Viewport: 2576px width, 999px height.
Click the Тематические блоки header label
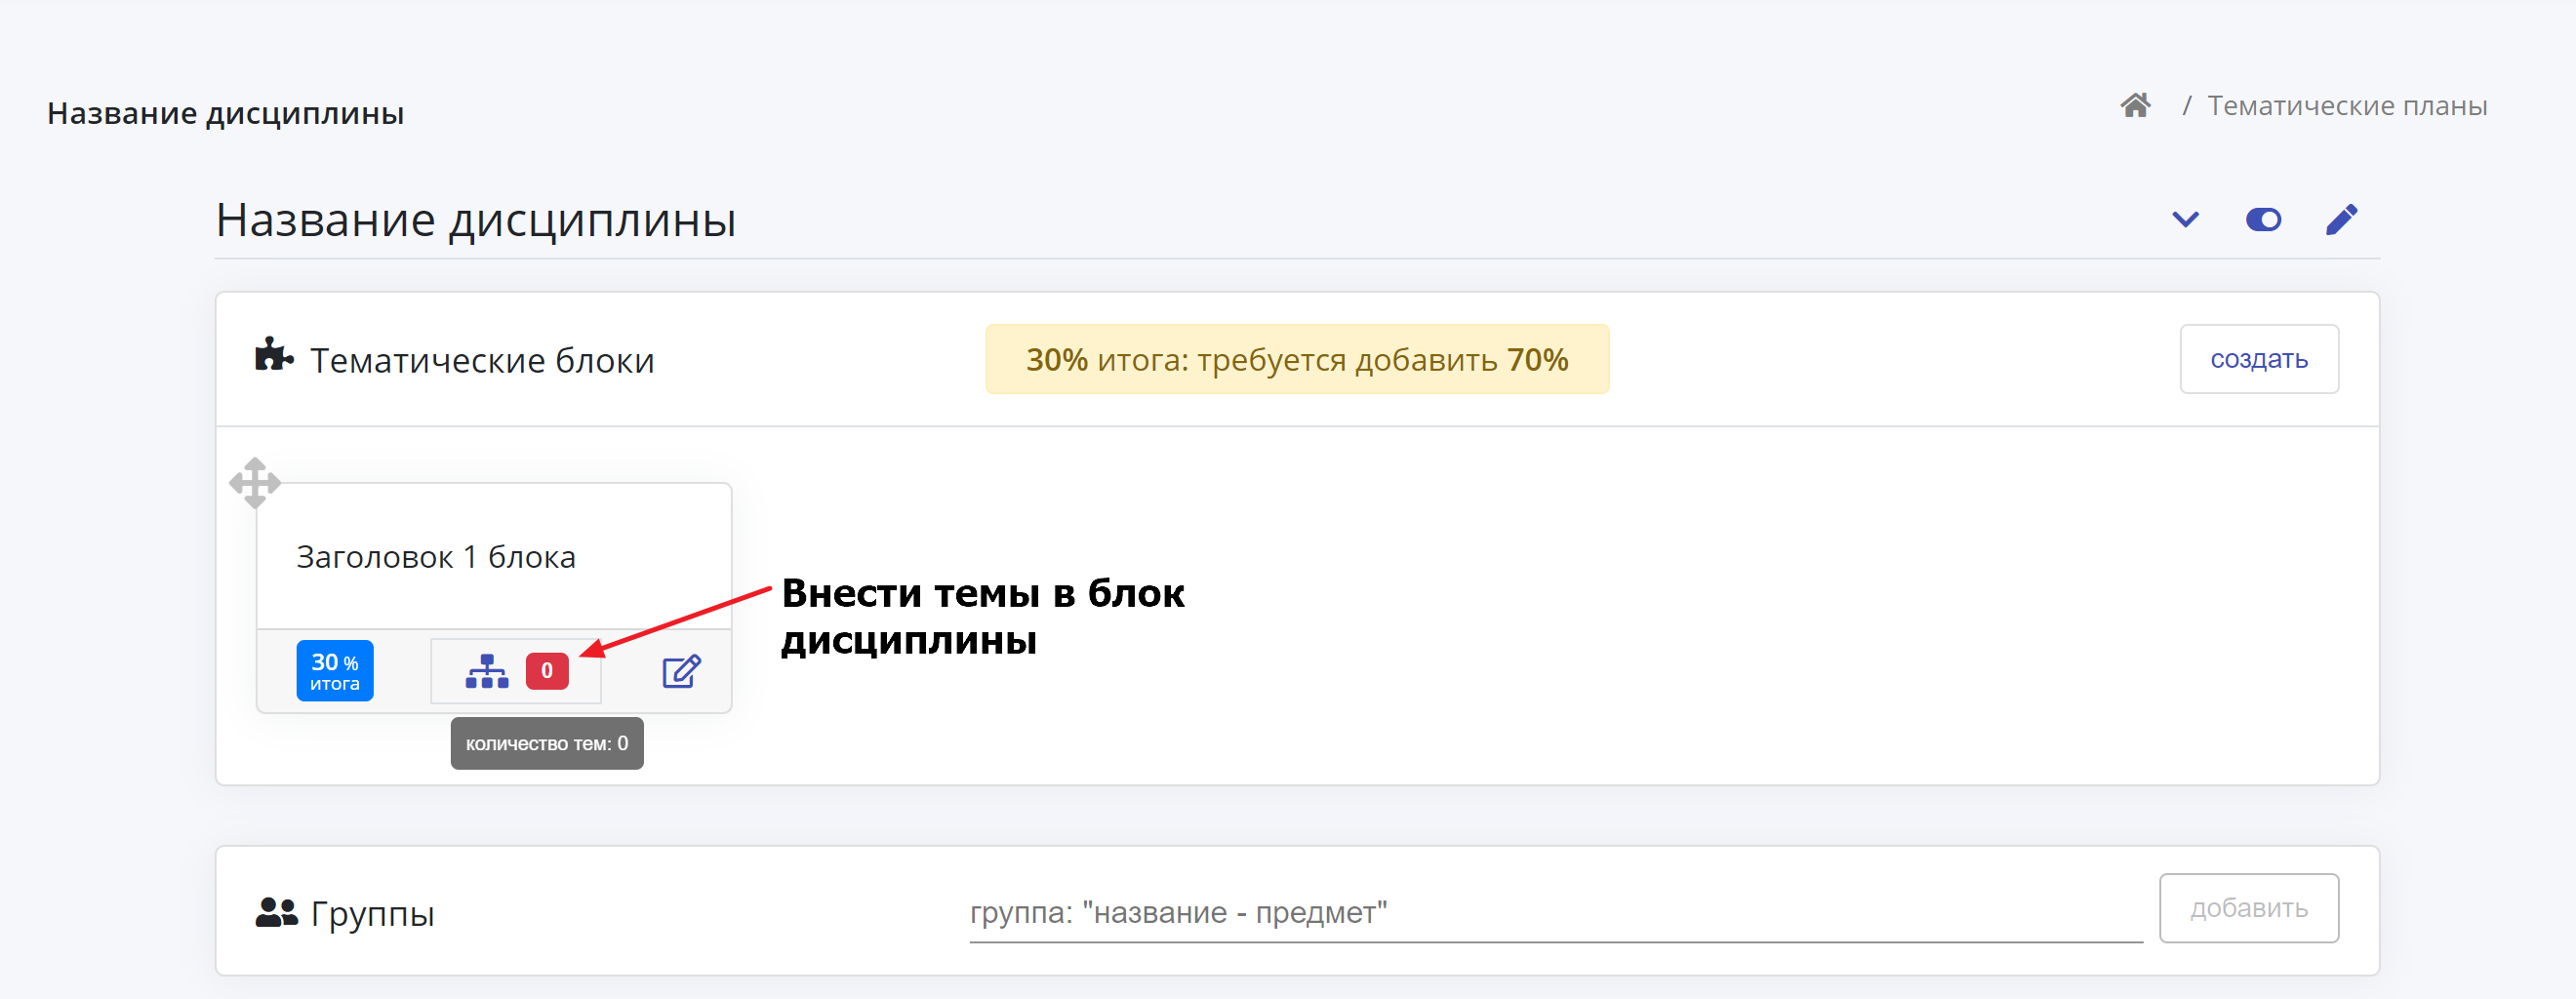[482, 361]
